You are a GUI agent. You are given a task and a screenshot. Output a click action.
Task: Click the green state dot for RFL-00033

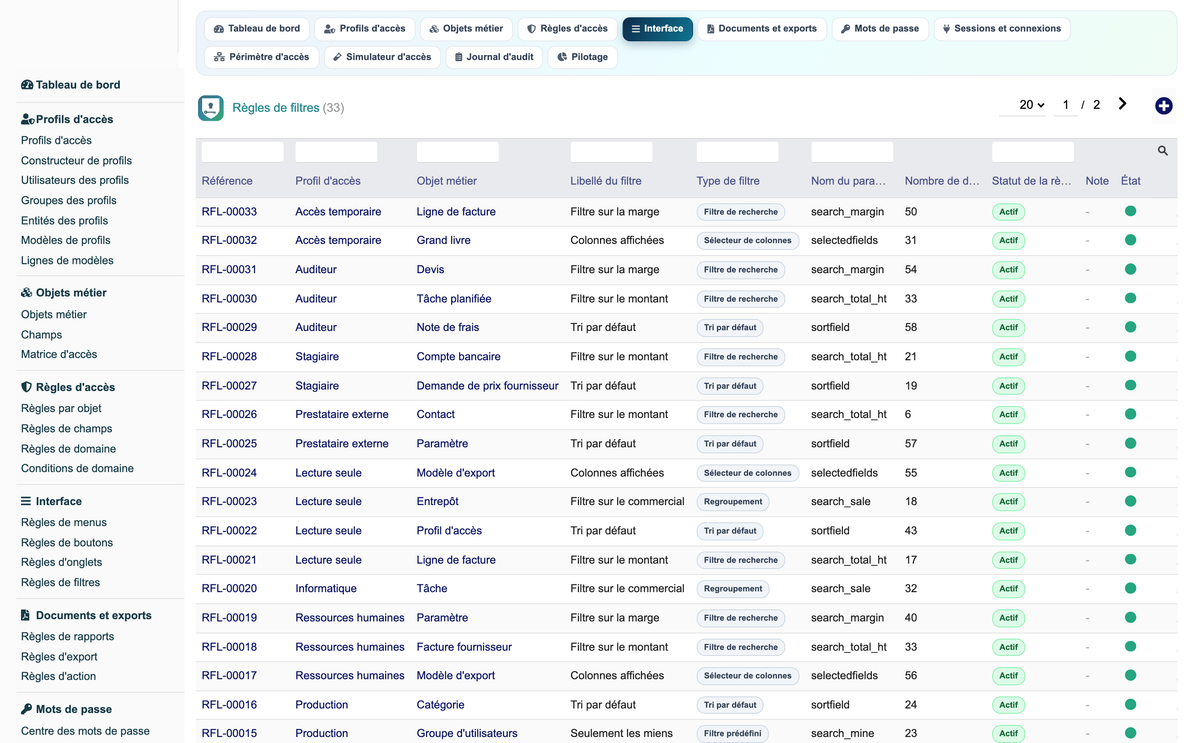click(x=1131, y=212)
